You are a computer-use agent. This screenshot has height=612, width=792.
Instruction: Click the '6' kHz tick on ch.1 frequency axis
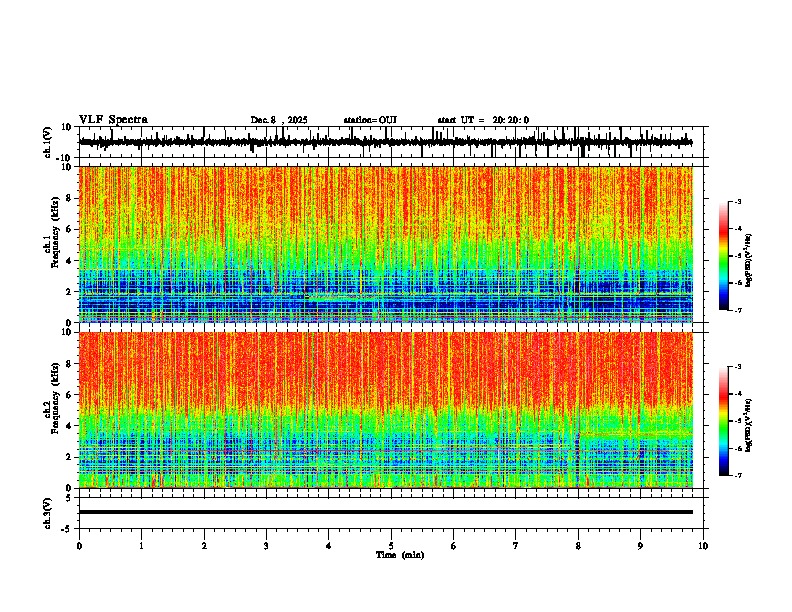coord(69,230)
